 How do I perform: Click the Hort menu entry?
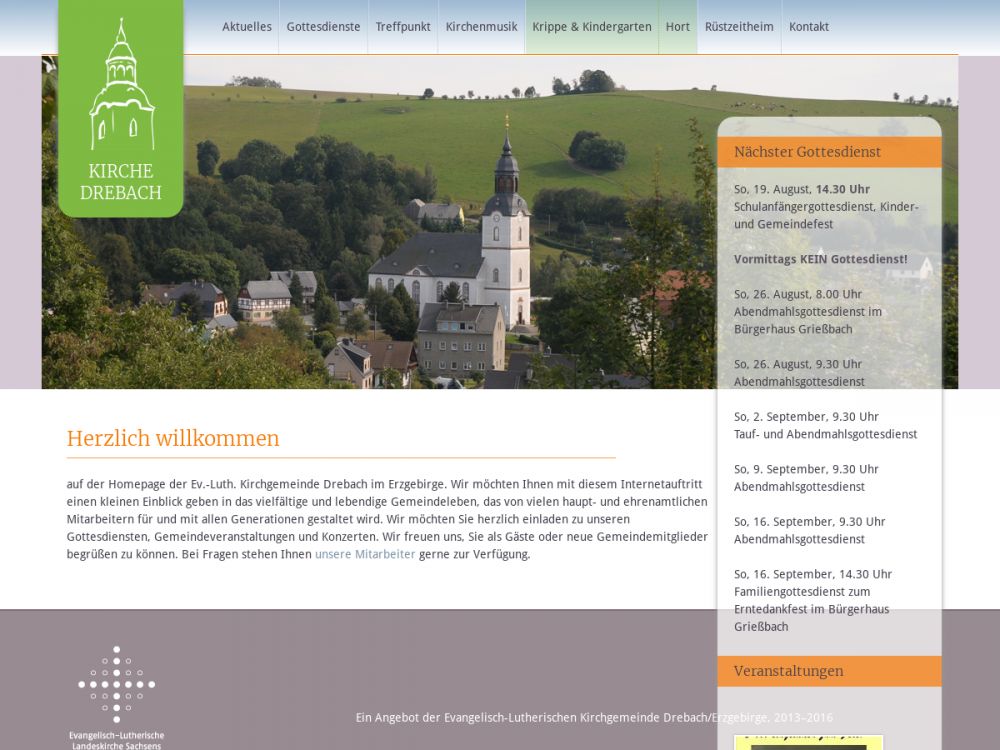(x=678, y=27)
